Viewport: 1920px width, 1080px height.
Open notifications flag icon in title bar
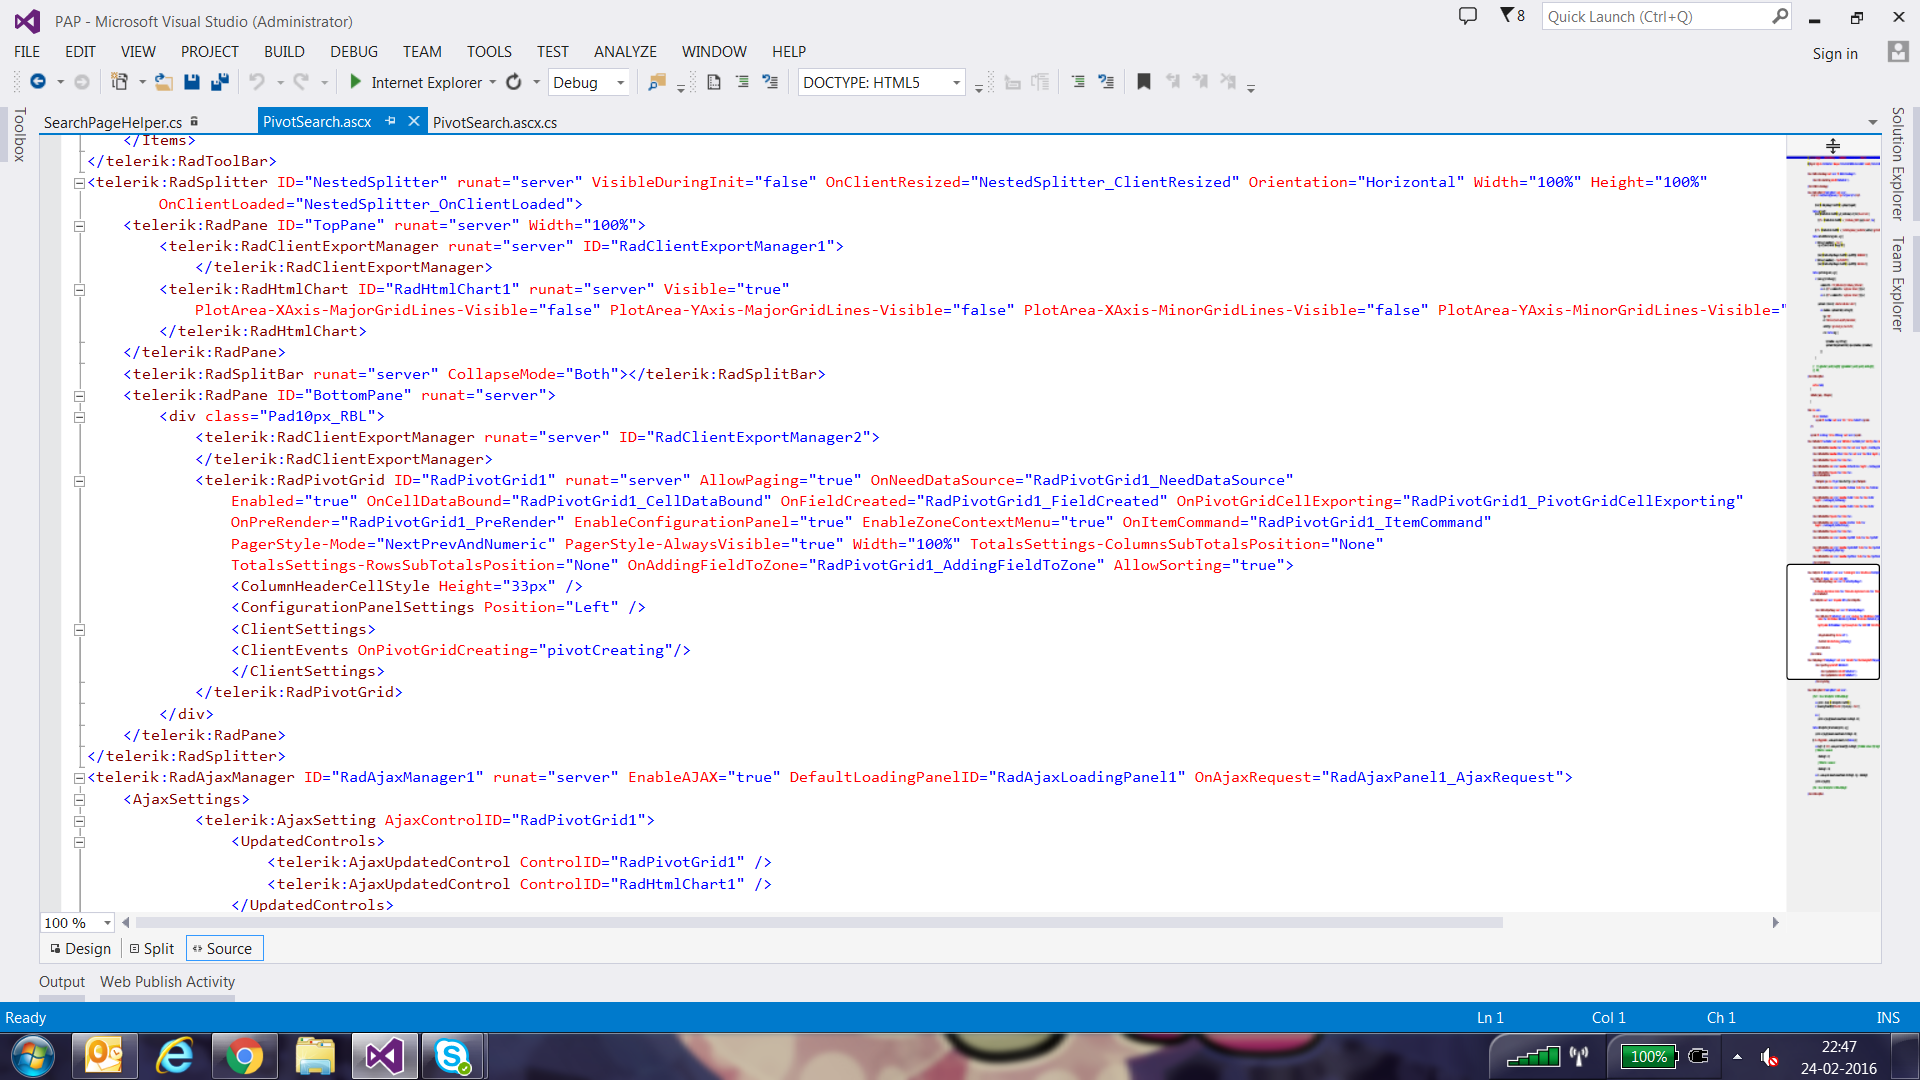[x=1507, y=15]
